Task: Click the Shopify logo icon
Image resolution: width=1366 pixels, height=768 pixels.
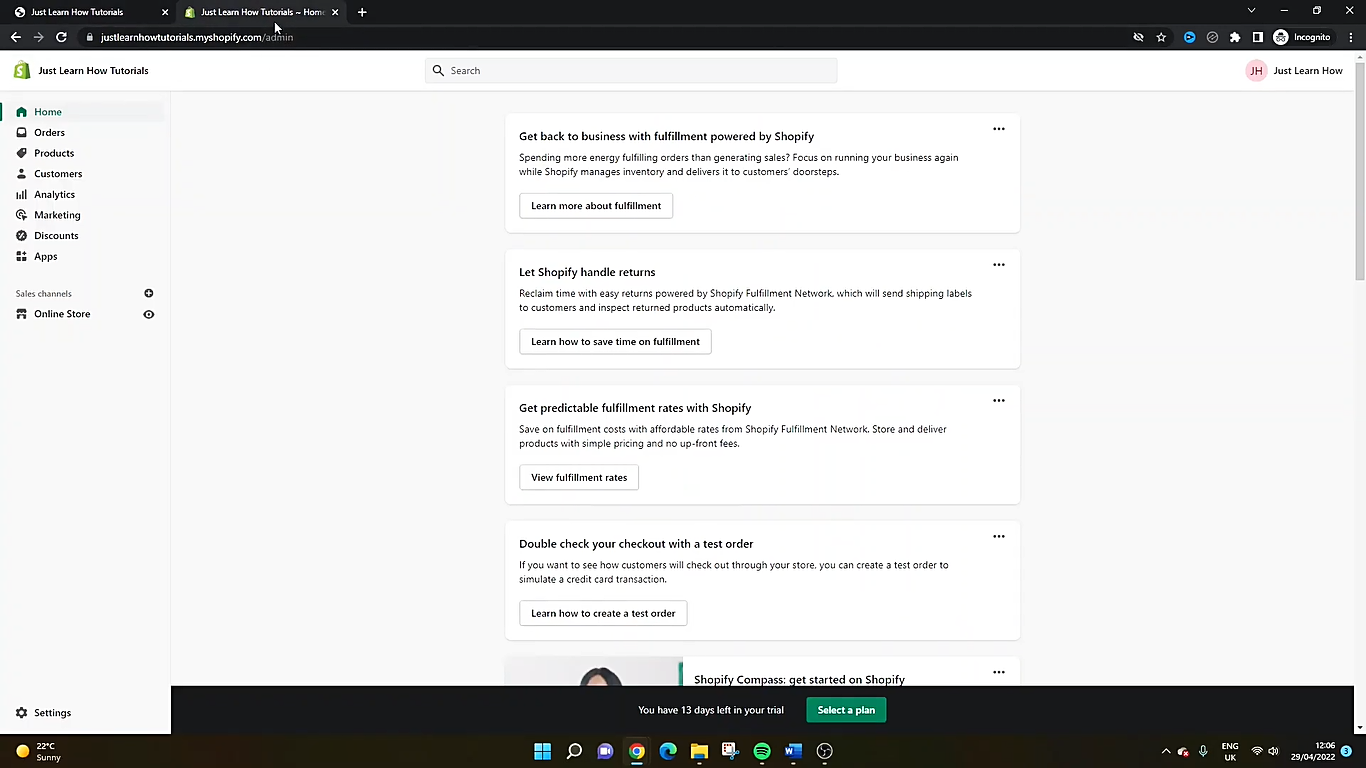Action: tap(22, 71)
